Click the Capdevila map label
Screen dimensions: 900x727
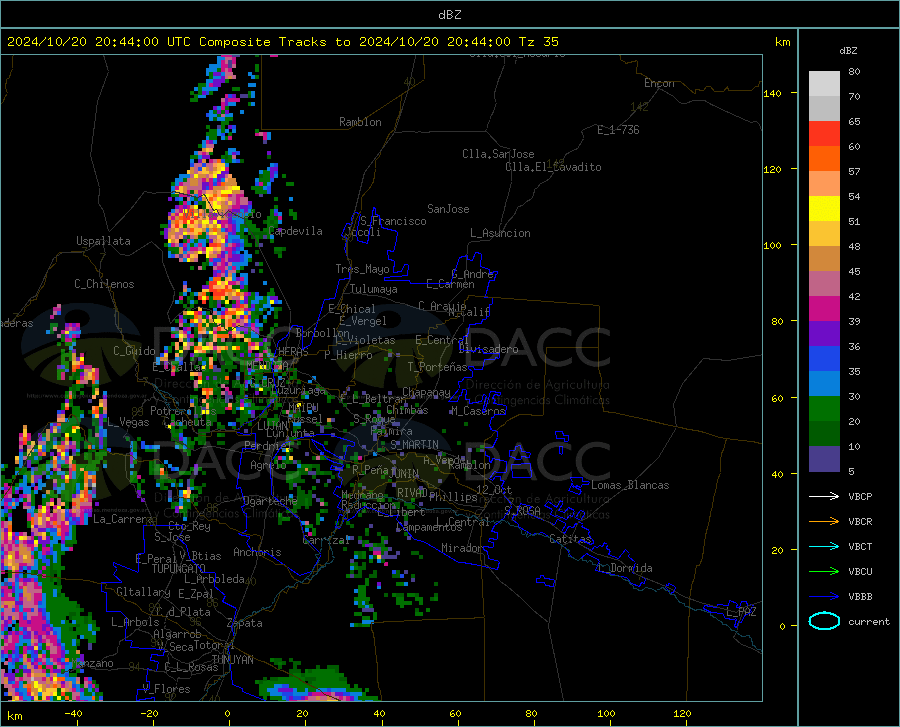296,231
